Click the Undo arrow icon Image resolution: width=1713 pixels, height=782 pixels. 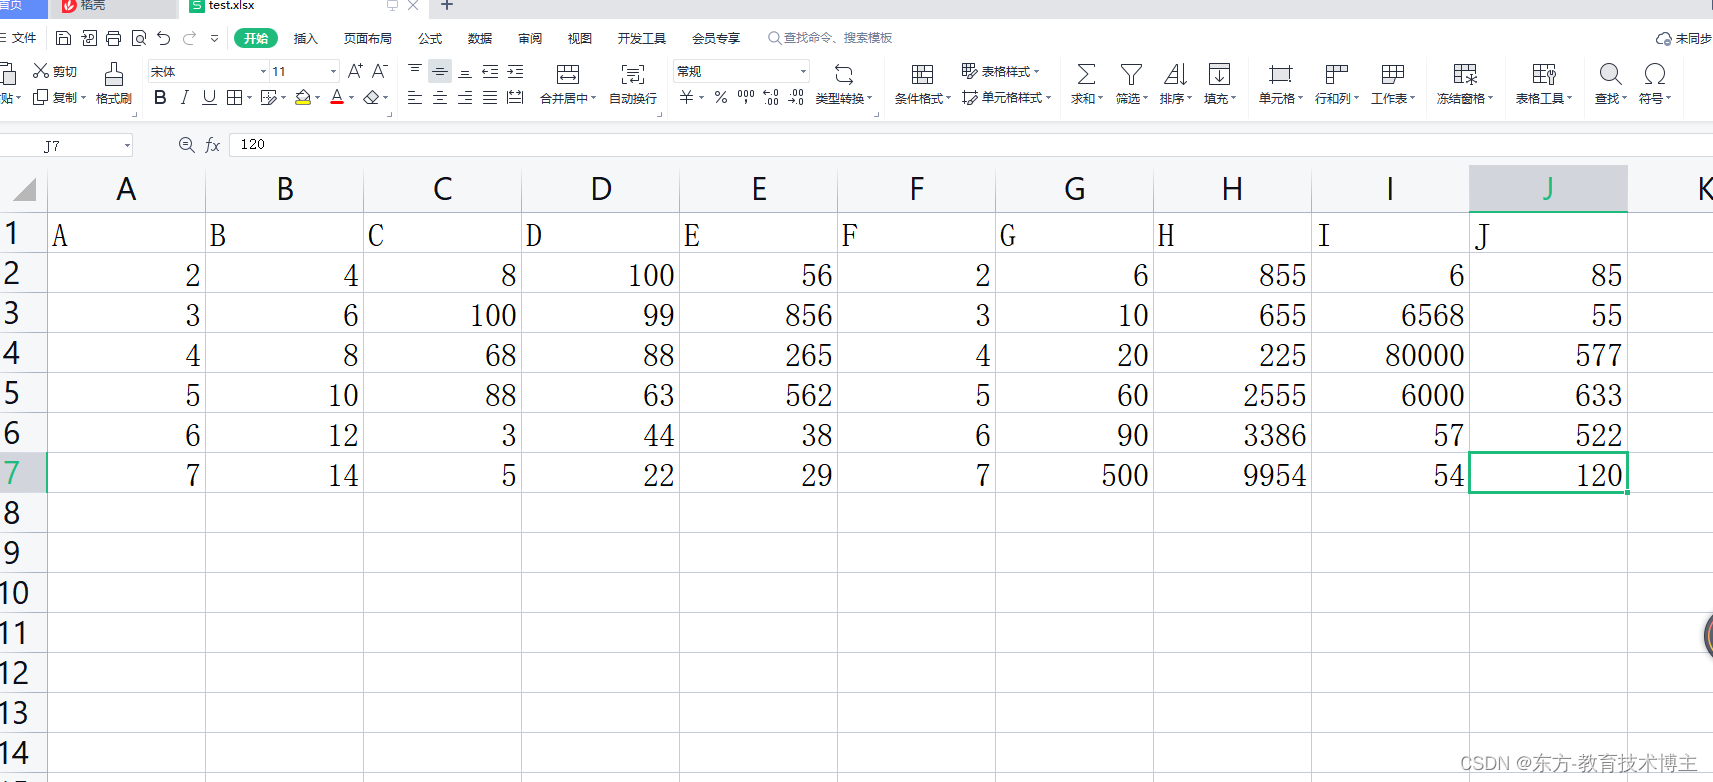(164, 38)
